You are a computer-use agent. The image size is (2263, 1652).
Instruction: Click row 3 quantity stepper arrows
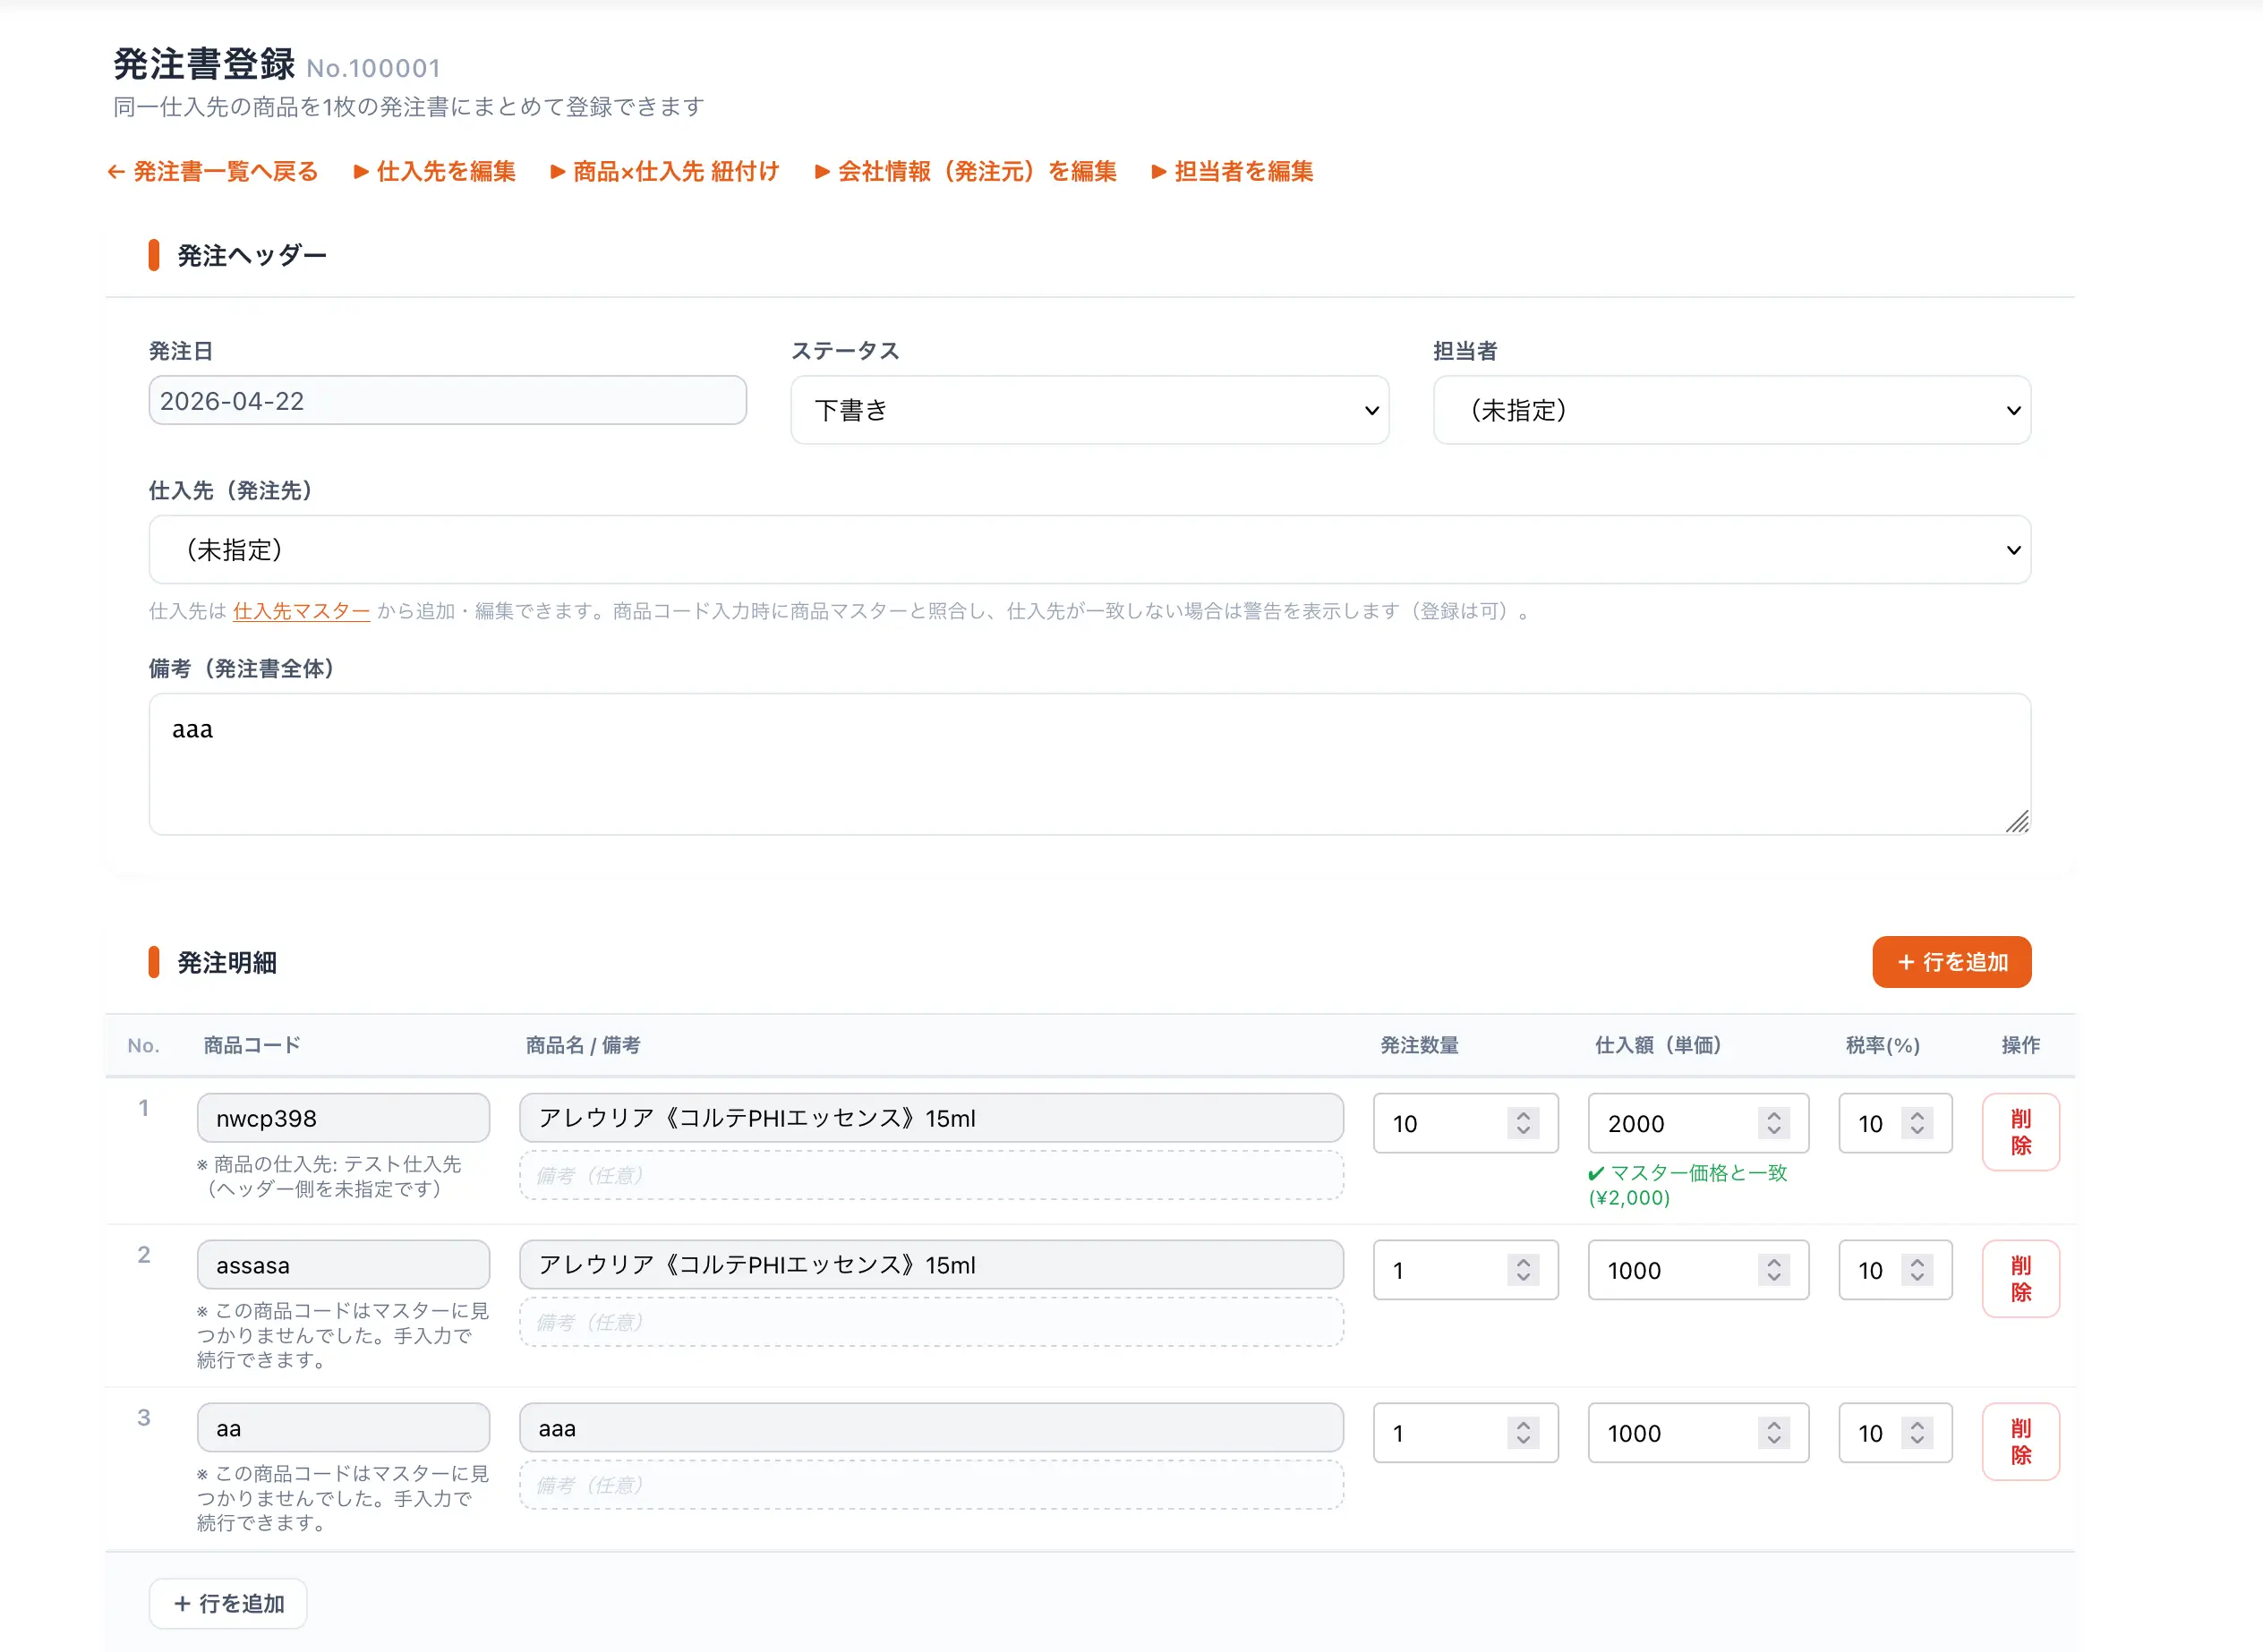tap(1523, 1433)
